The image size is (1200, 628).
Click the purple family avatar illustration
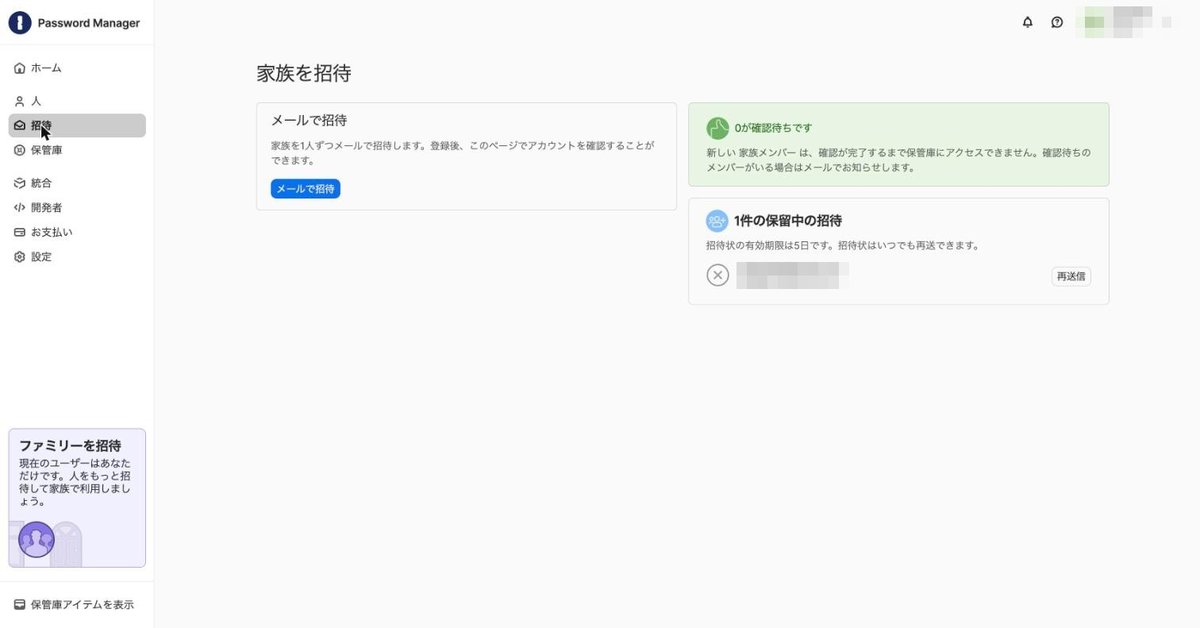pyautogui.click(x=37, y=540)
